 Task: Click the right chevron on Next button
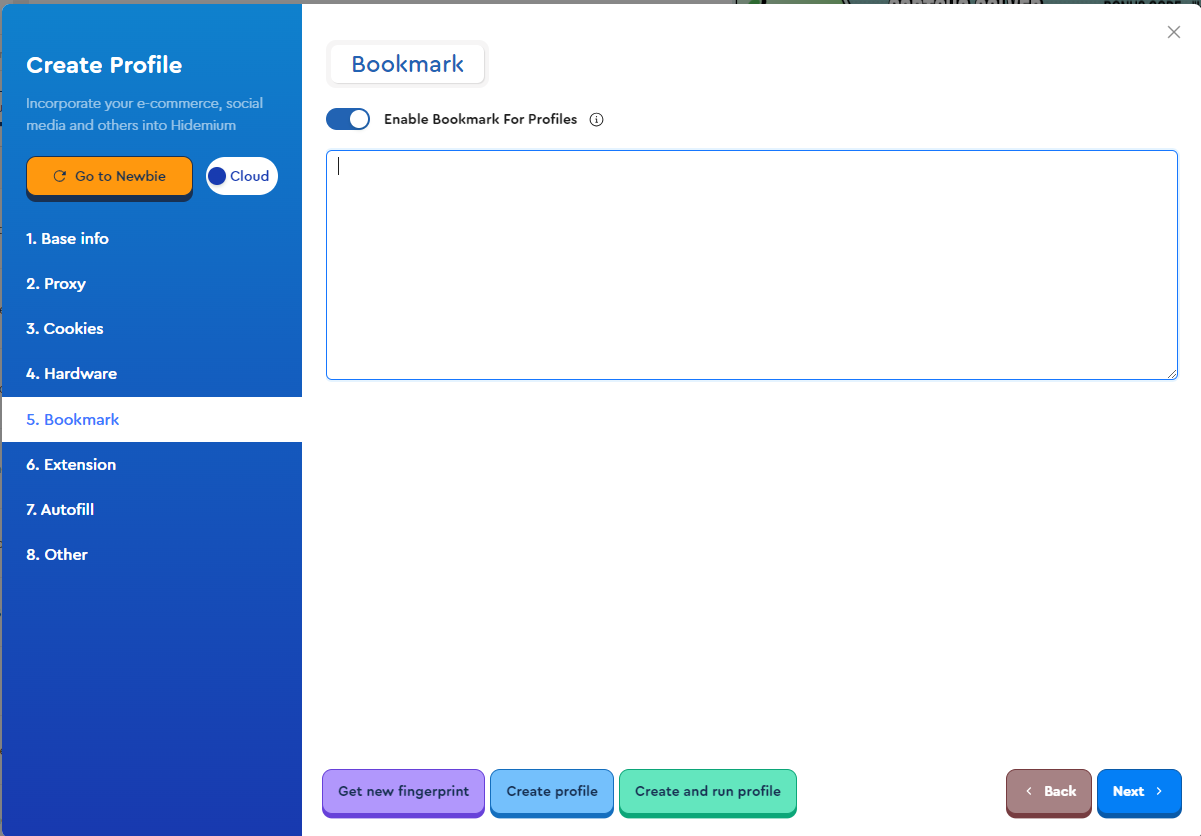point(1159,791)
